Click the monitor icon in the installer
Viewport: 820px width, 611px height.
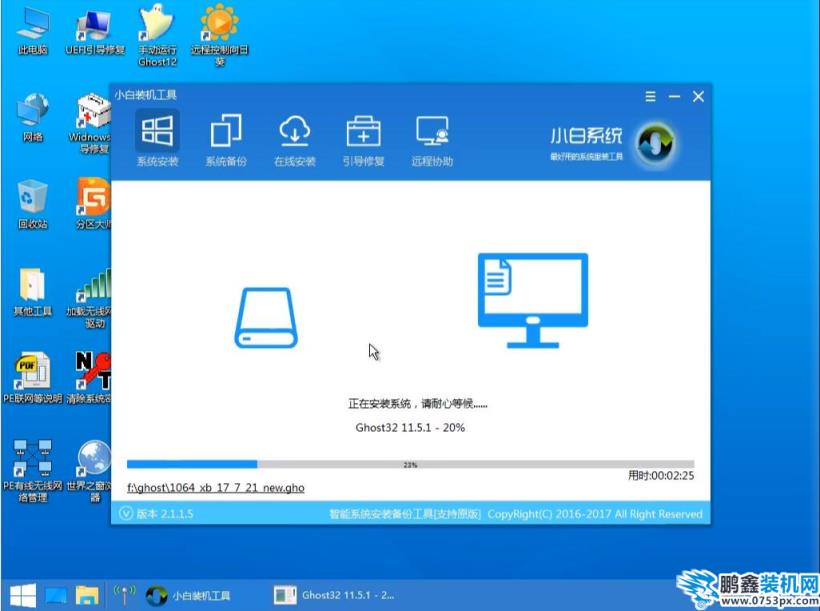point(532,300)
